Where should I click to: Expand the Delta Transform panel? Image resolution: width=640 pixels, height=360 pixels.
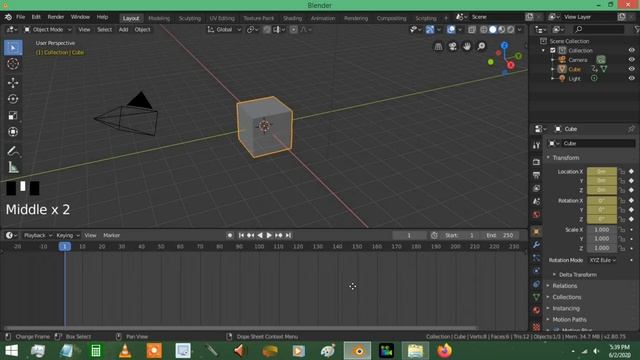578,275
